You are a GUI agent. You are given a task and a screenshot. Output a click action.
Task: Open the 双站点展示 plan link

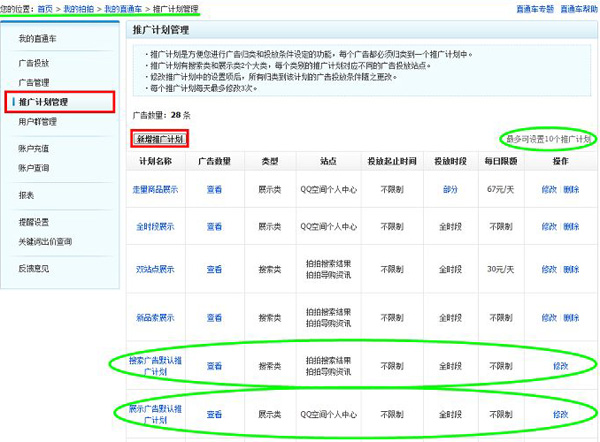[155, 269]
